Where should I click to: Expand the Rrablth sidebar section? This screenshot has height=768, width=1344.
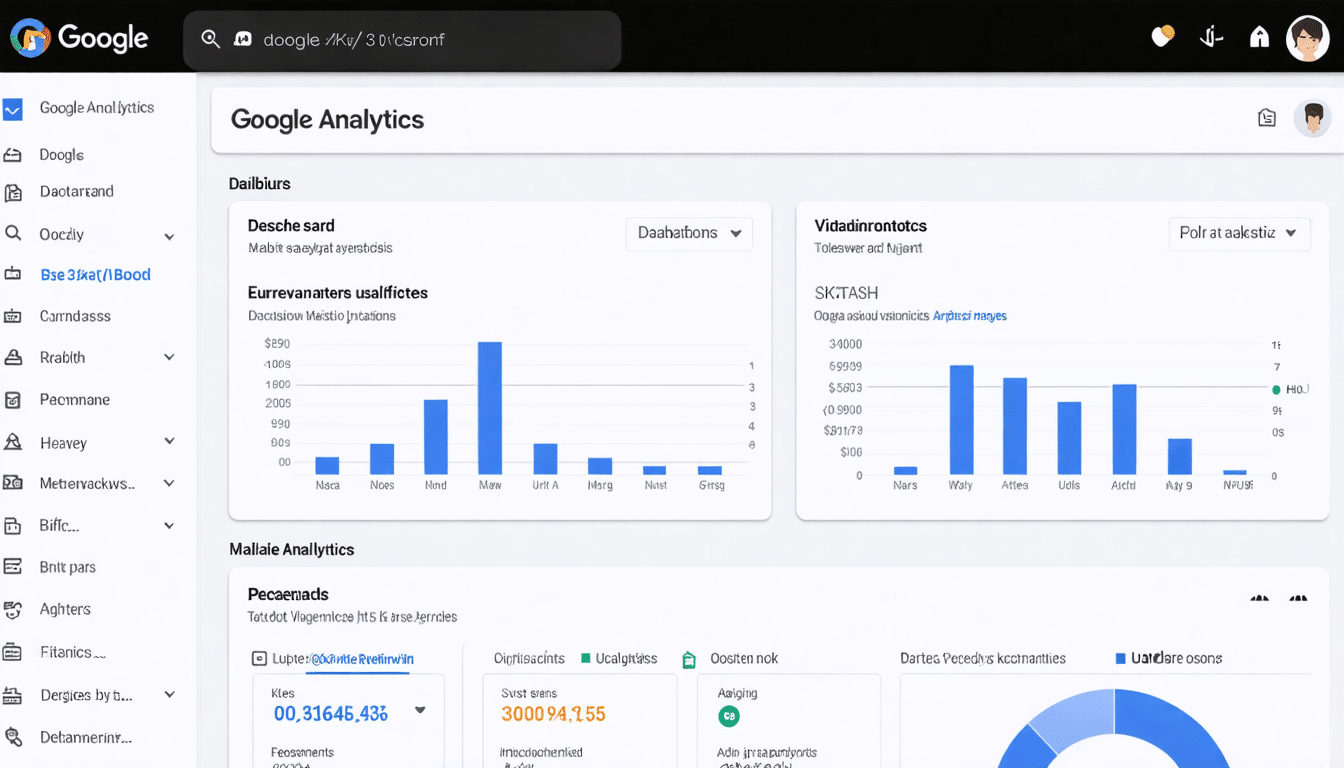(x=169, y=358)
